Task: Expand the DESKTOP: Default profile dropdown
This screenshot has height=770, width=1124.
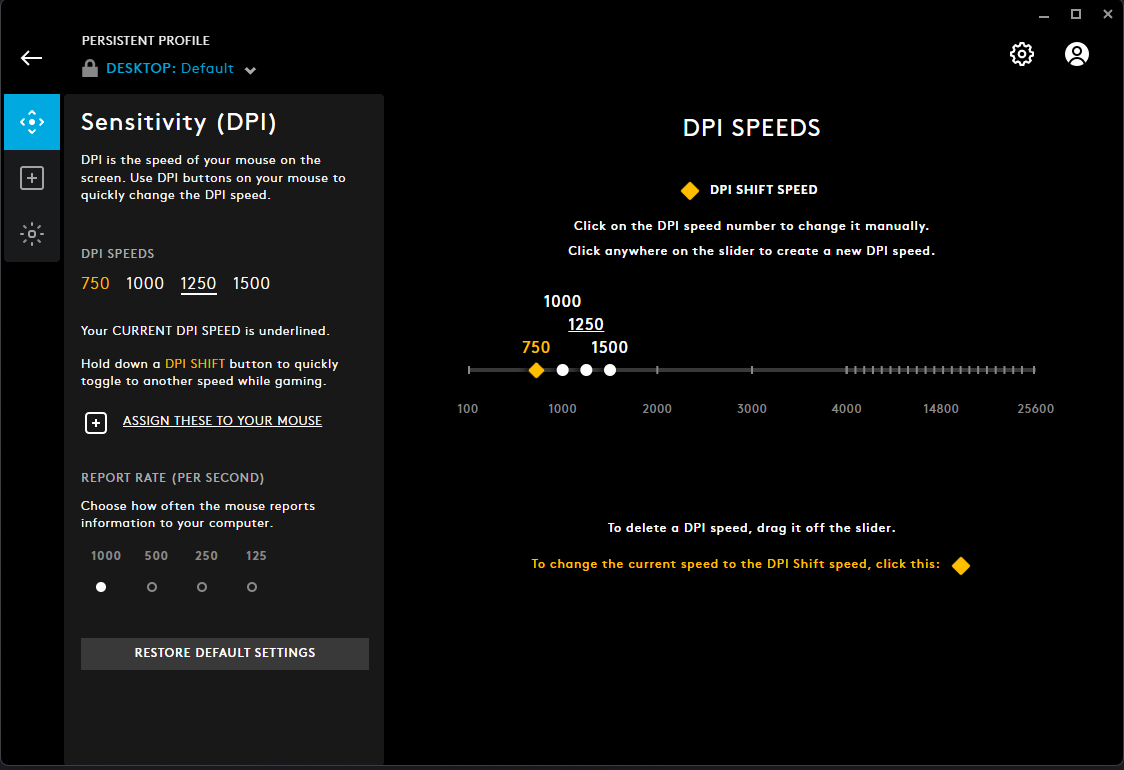Action: coord(250,70)
